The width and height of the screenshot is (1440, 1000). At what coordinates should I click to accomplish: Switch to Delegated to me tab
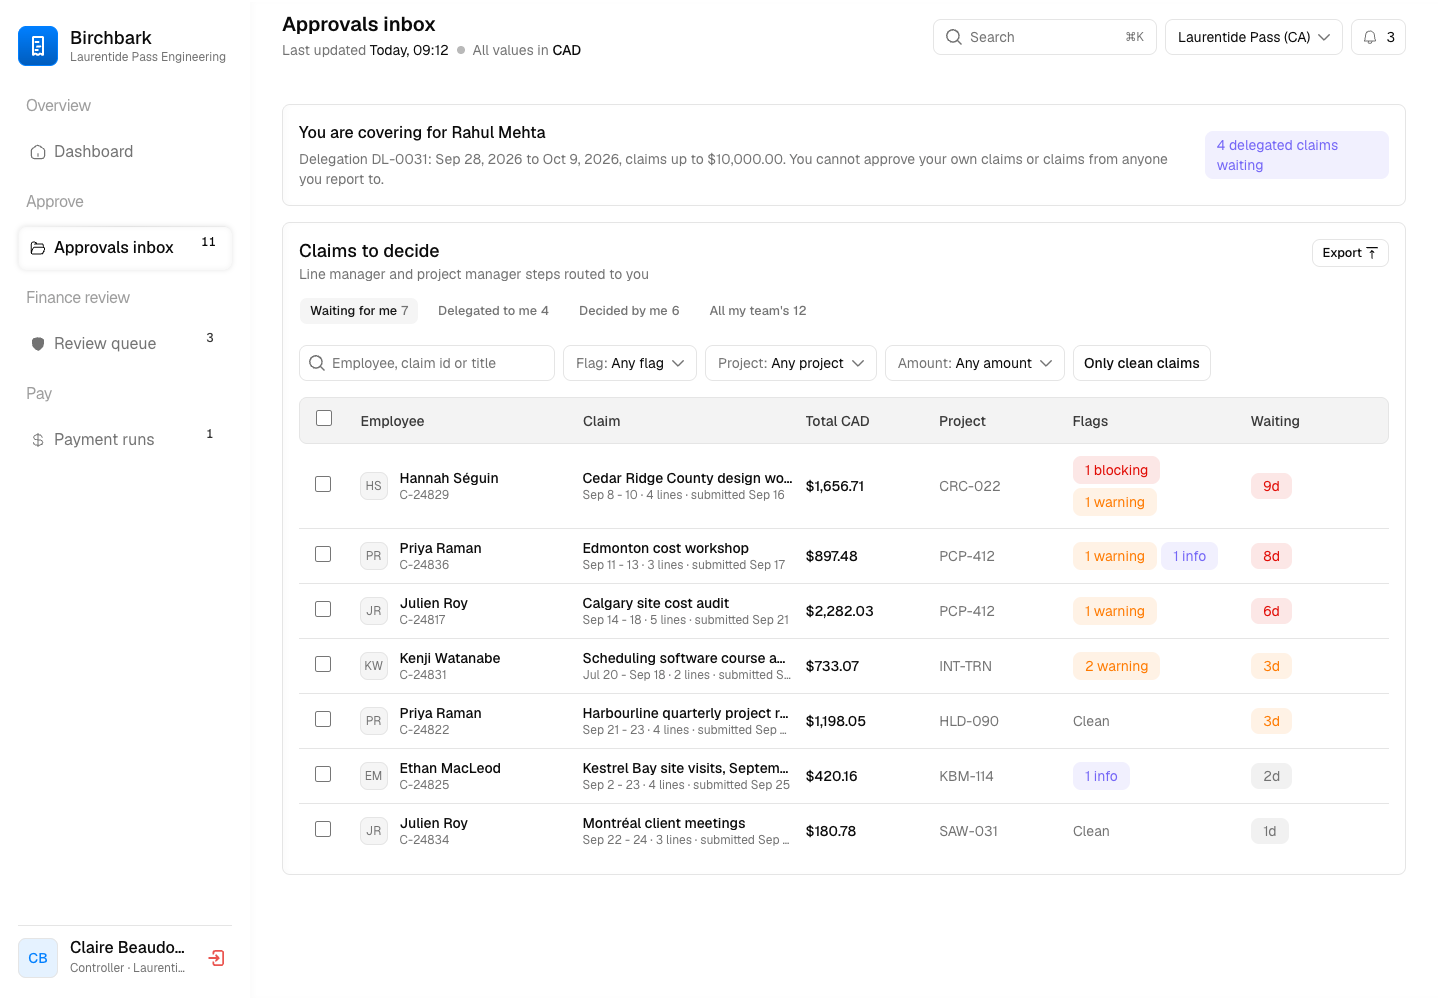tap(493, 311)
